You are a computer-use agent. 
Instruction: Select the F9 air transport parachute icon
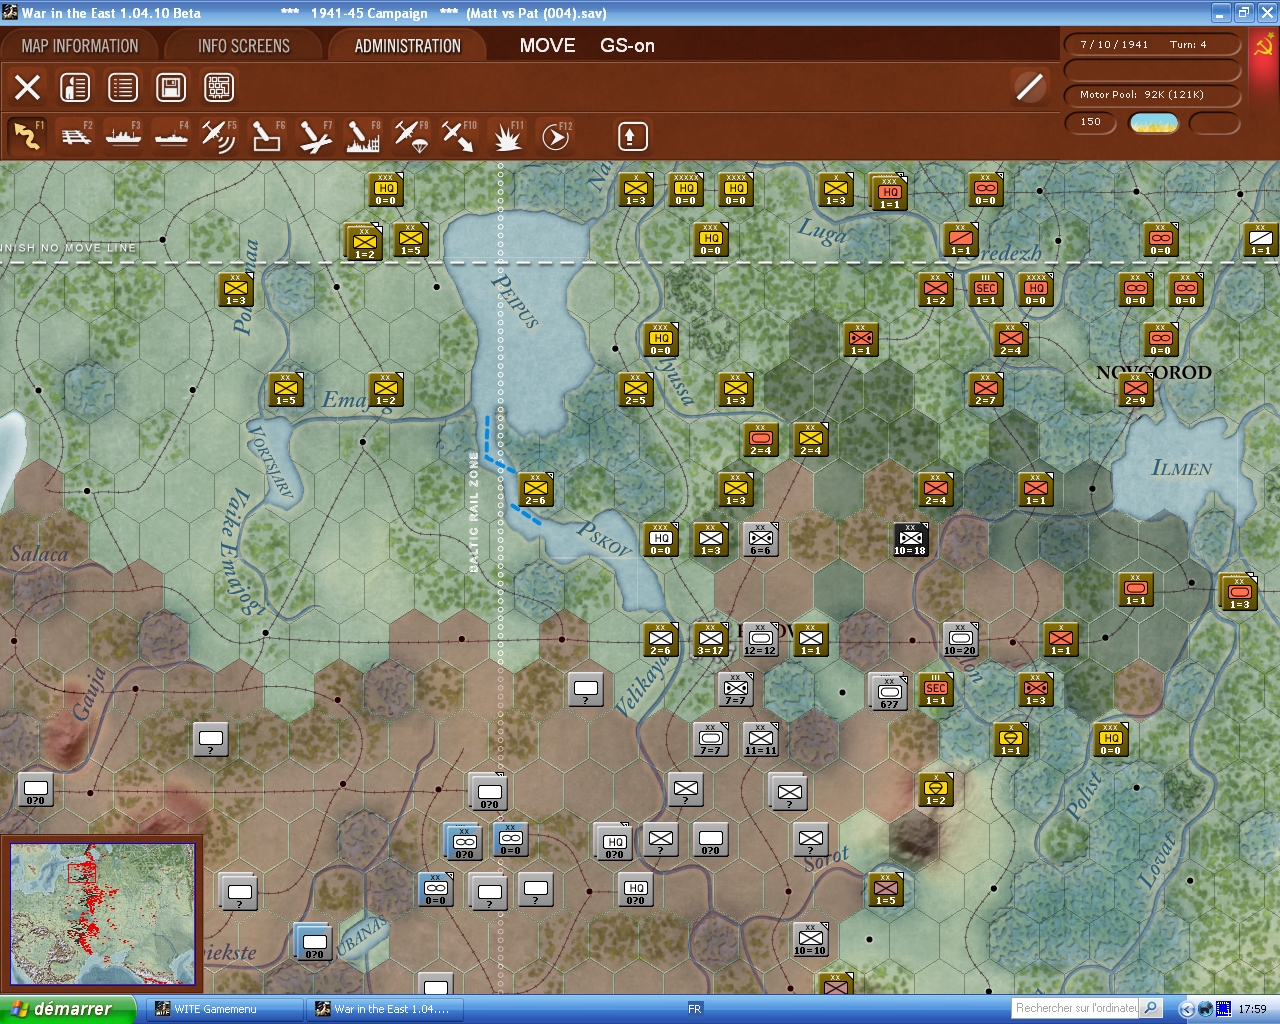411,136
